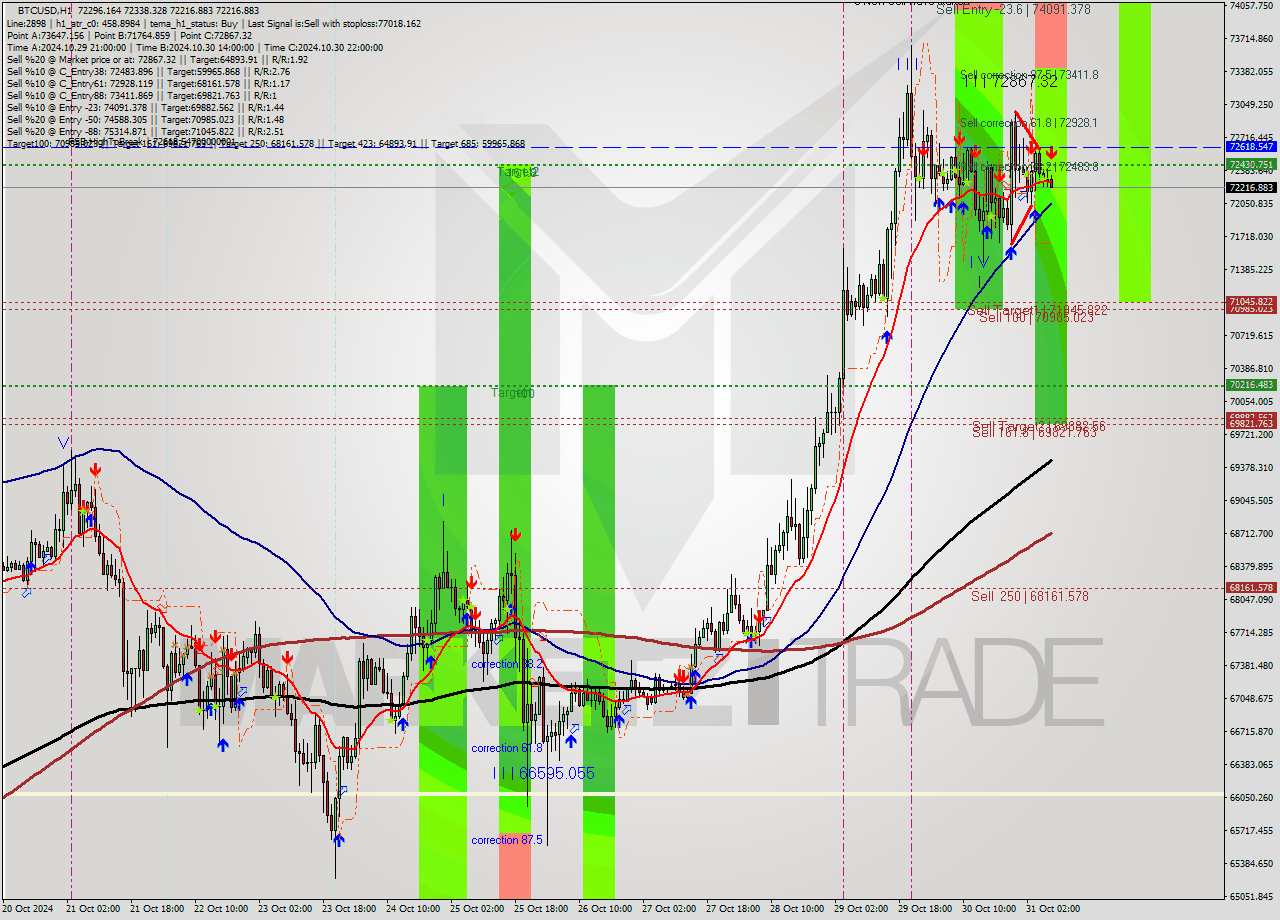Select the '26 Oct 10:00' time label

[605, 909]
